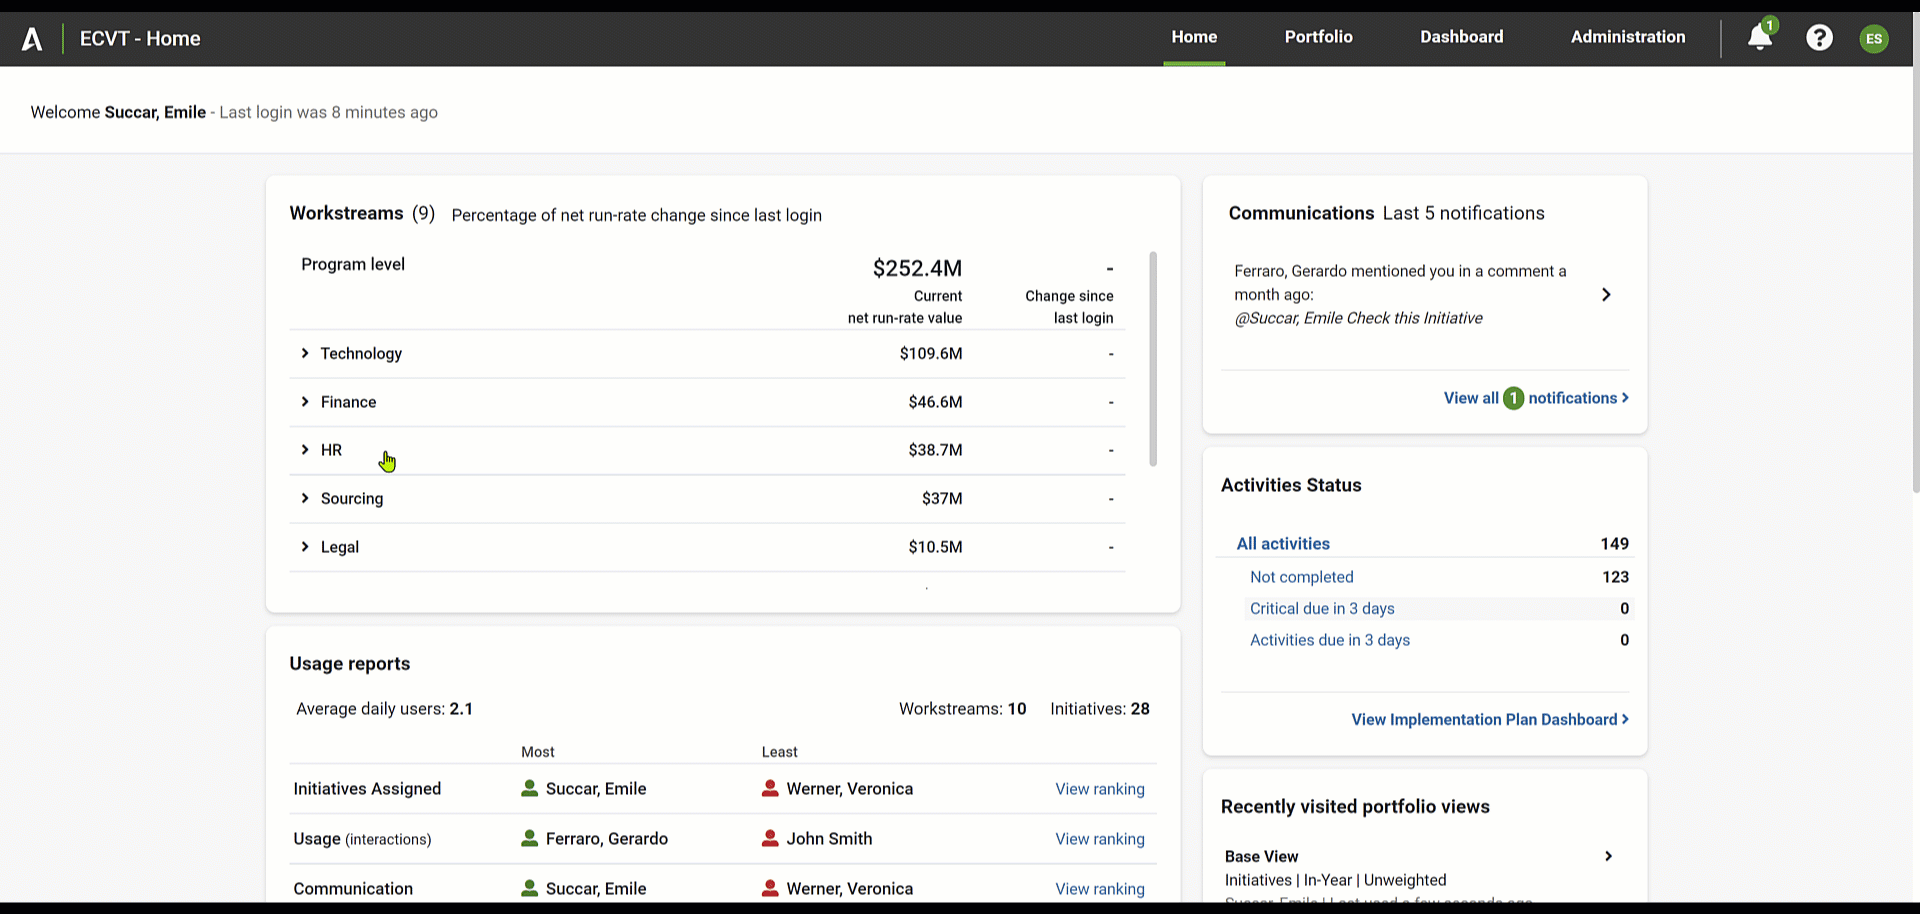This screenshot has width=1920, height=914.
Task: Click the green user icon in the Communication row
Action: point(530,888)
